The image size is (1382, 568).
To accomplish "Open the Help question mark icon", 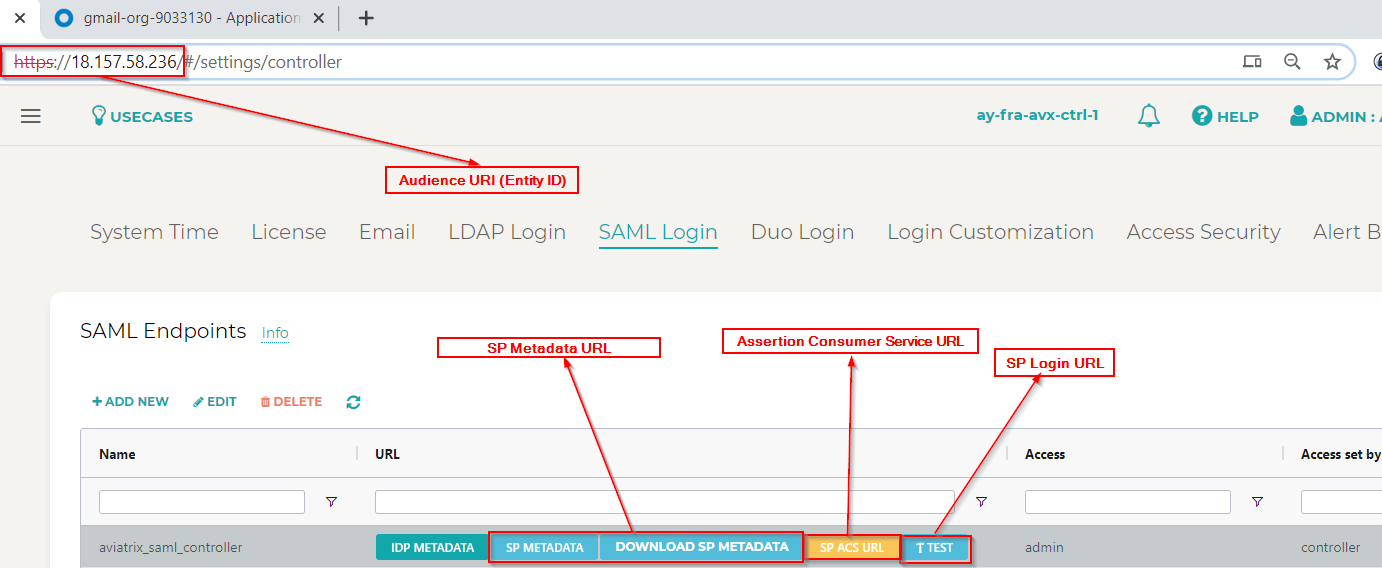I will [1202, 116].
